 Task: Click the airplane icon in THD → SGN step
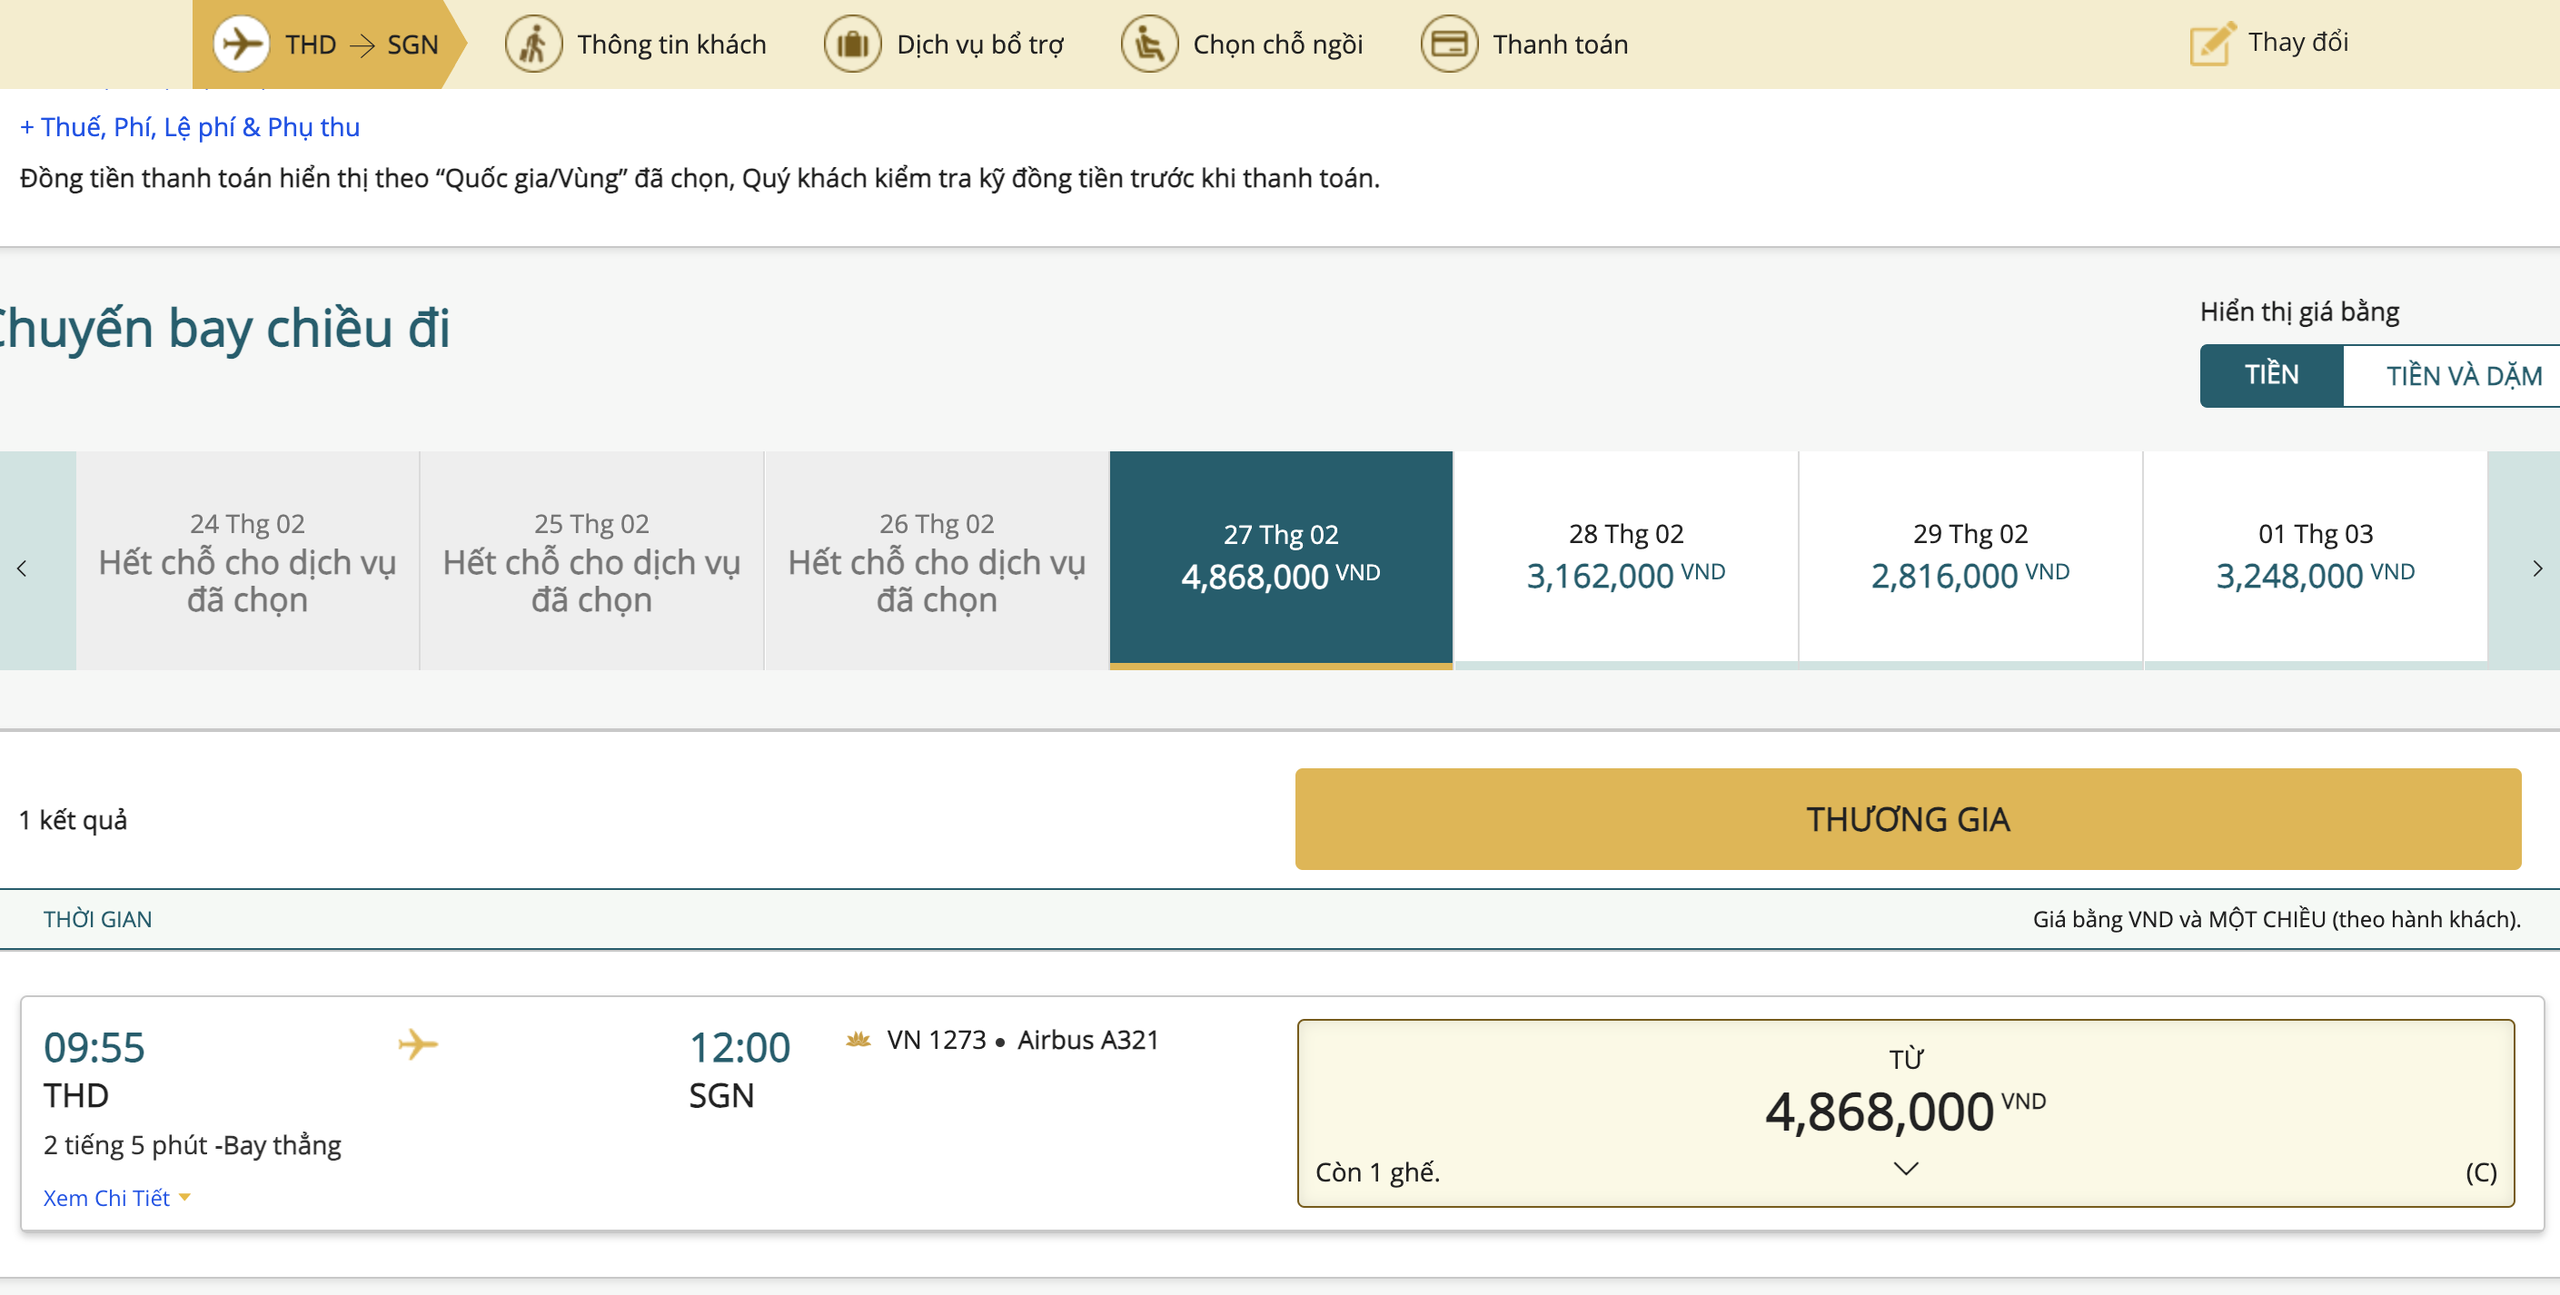click(x=241, y=44)
